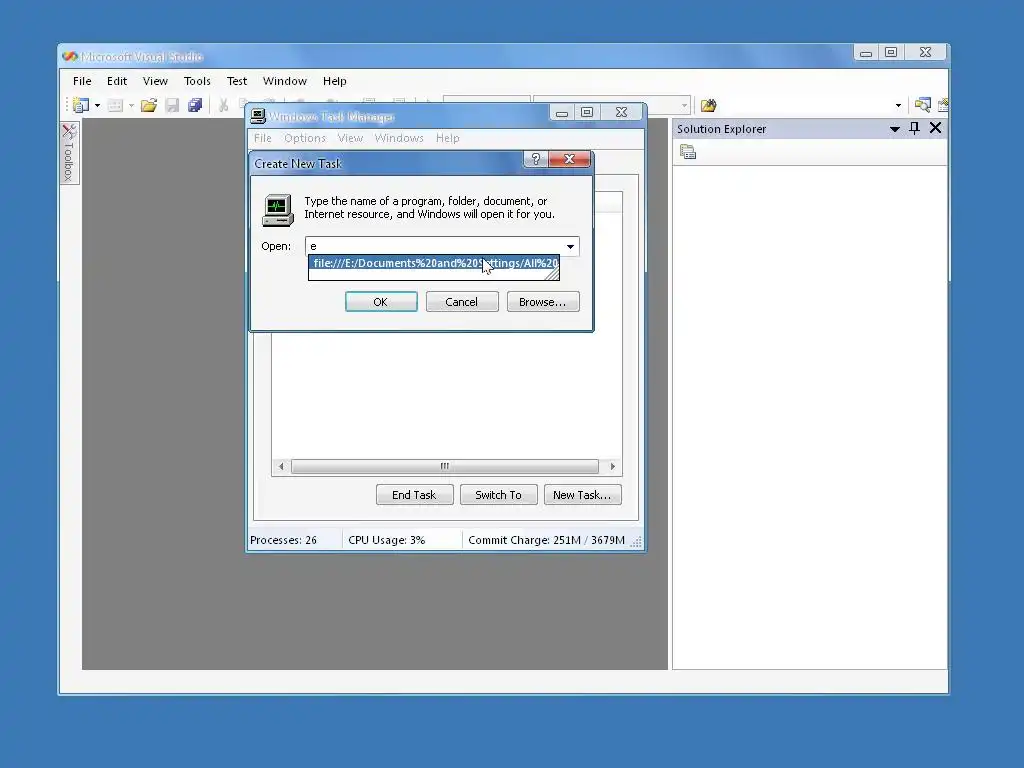Open the Window menu in Visual Studio
1024x768 pixels.
click(x=285, y=81)
